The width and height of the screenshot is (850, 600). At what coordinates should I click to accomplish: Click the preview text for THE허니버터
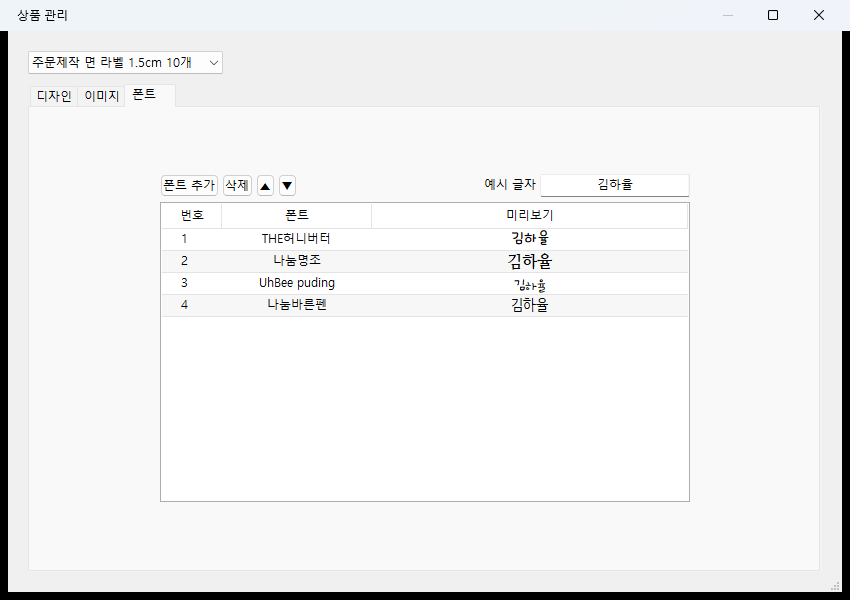[x=530, y=238]
